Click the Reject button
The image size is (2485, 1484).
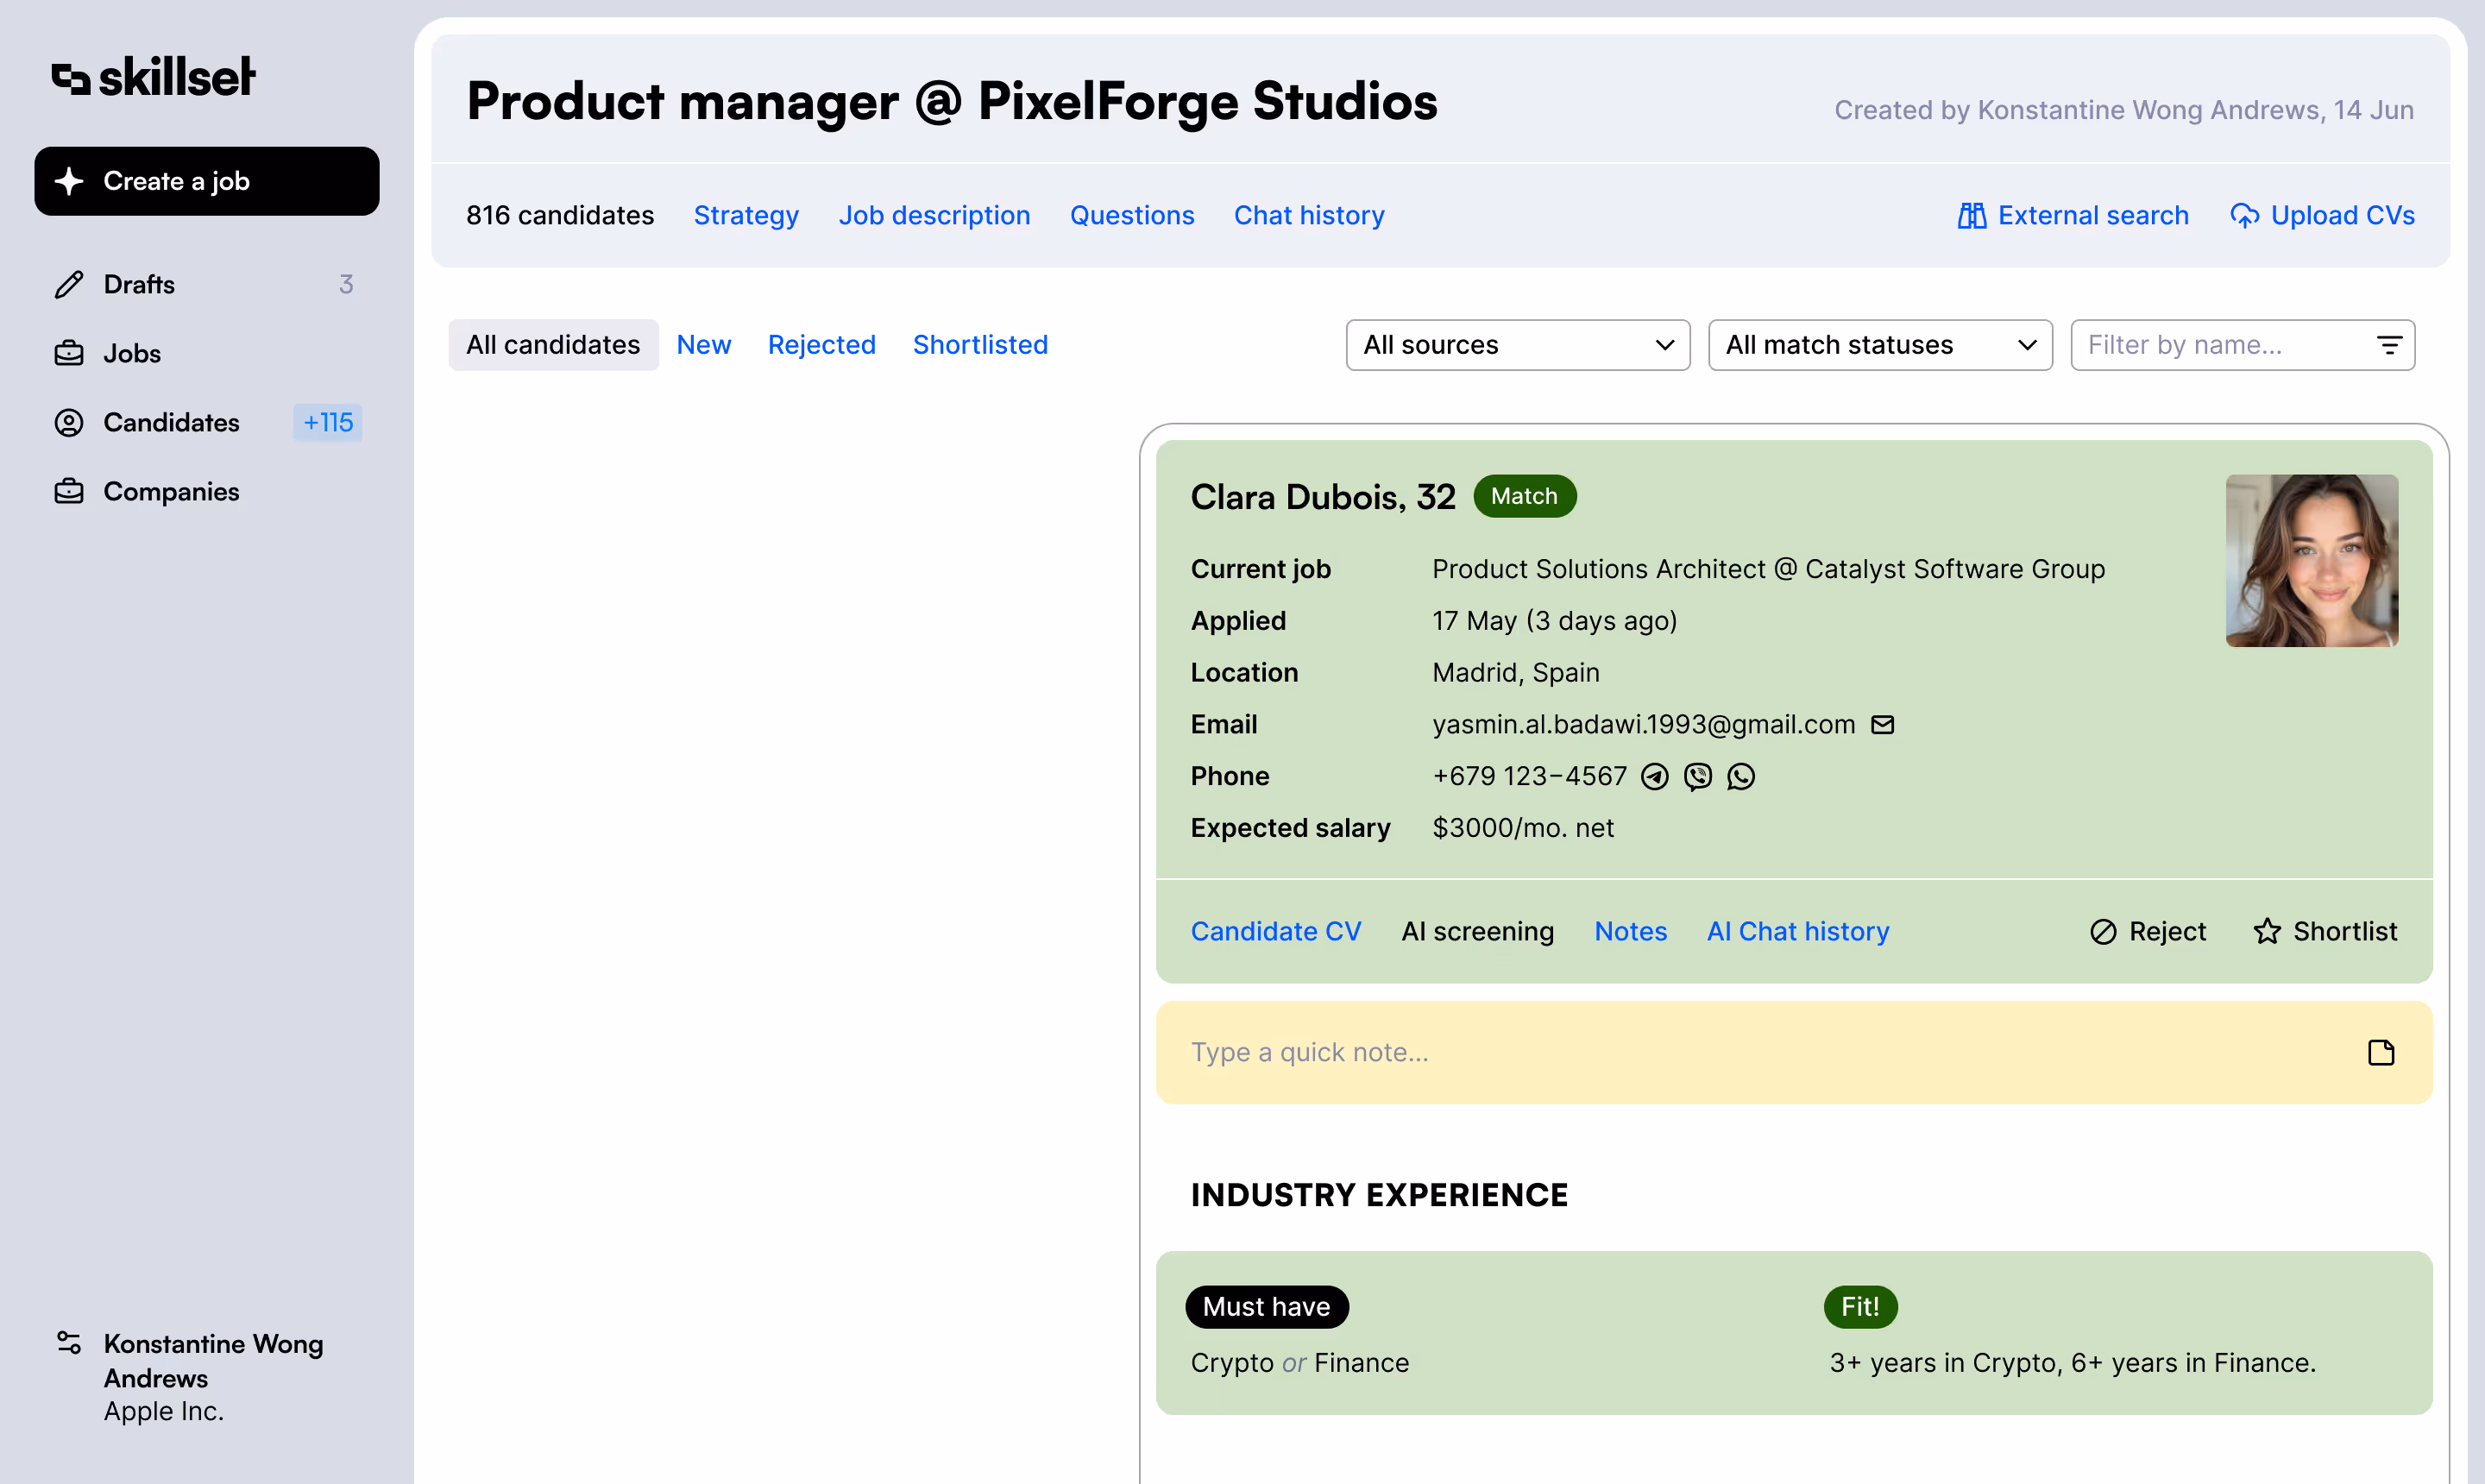[2148, 931]
